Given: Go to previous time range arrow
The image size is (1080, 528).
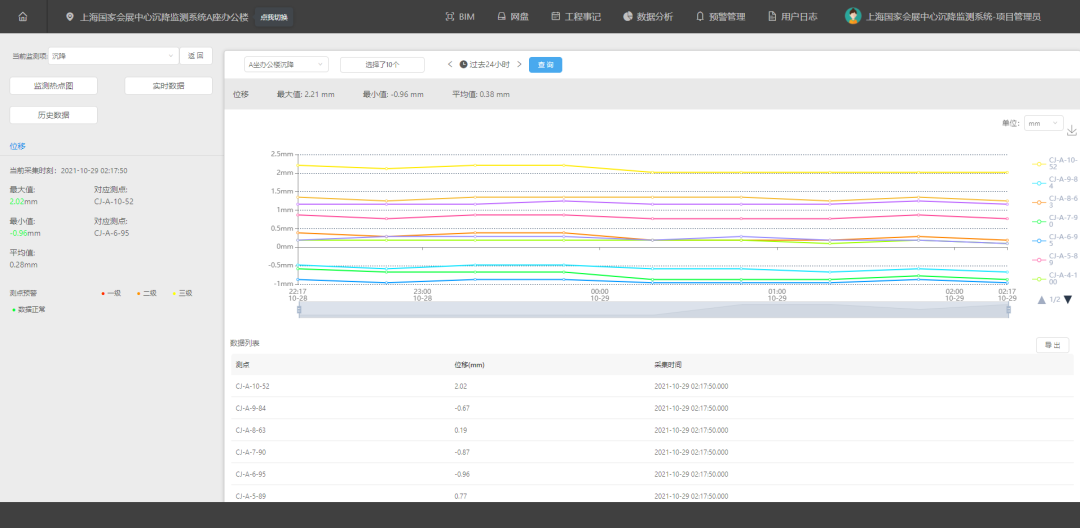Looking at the screenshot, I should tap(450, 64).
